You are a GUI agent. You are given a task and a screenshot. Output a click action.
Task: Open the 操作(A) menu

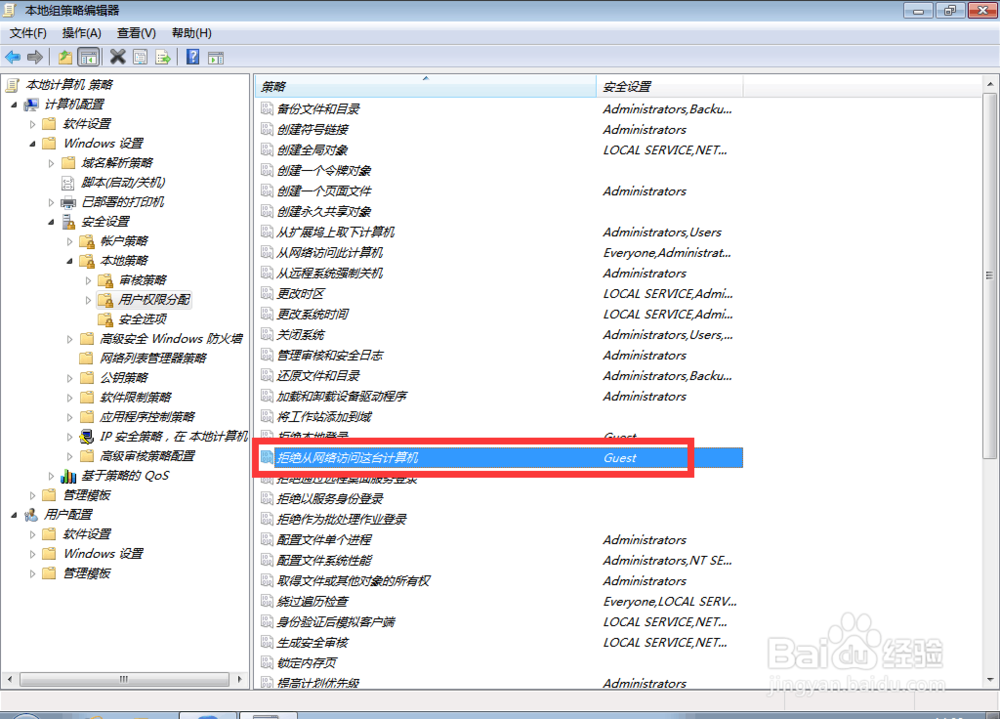82,33
